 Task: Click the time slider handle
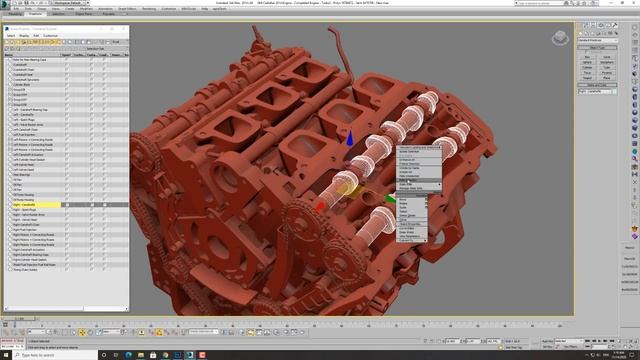pos(19,318)
